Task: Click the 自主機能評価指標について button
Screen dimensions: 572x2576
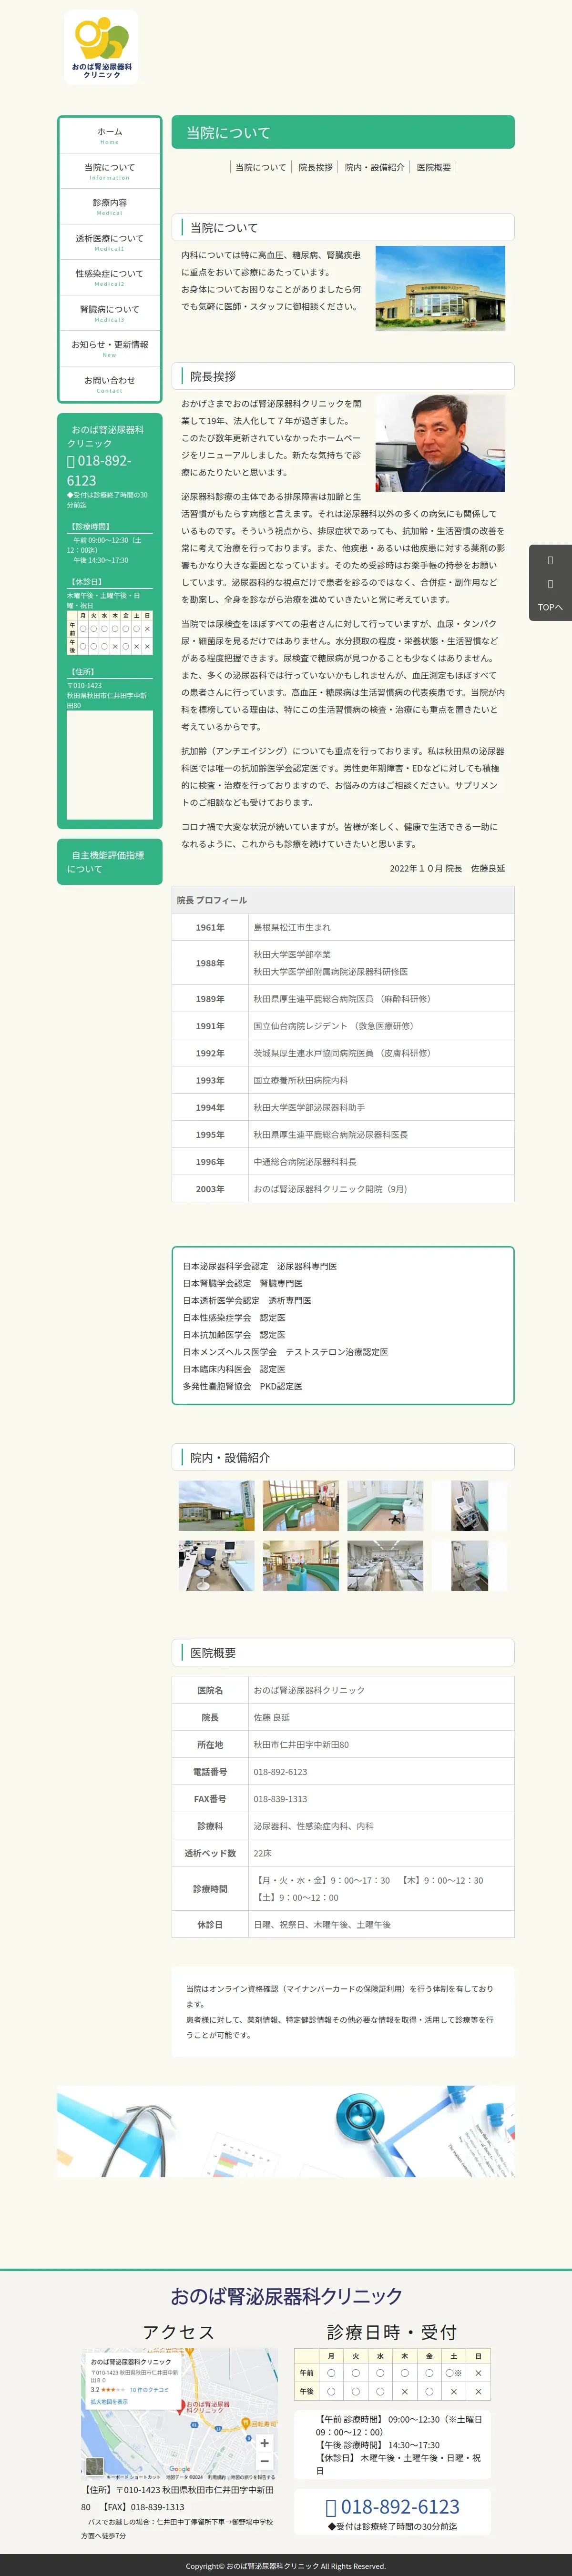Action: [110, 862]
